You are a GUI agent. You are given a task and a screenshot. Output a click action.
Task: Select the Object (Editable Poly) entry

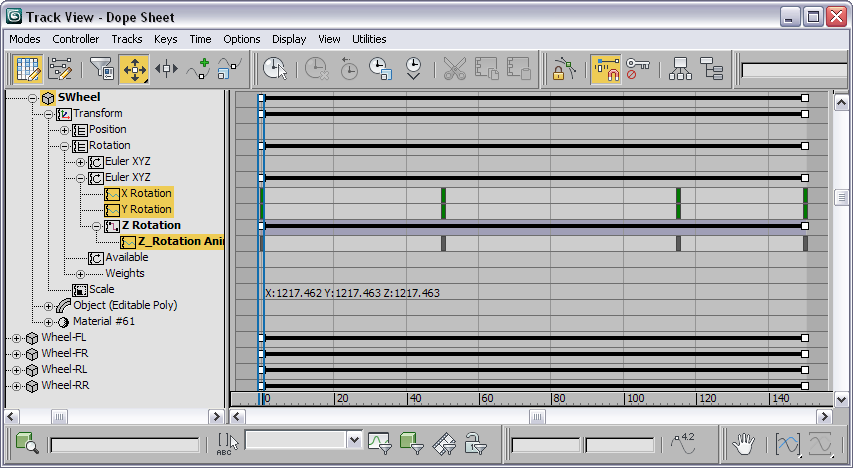tap(124, 305)
